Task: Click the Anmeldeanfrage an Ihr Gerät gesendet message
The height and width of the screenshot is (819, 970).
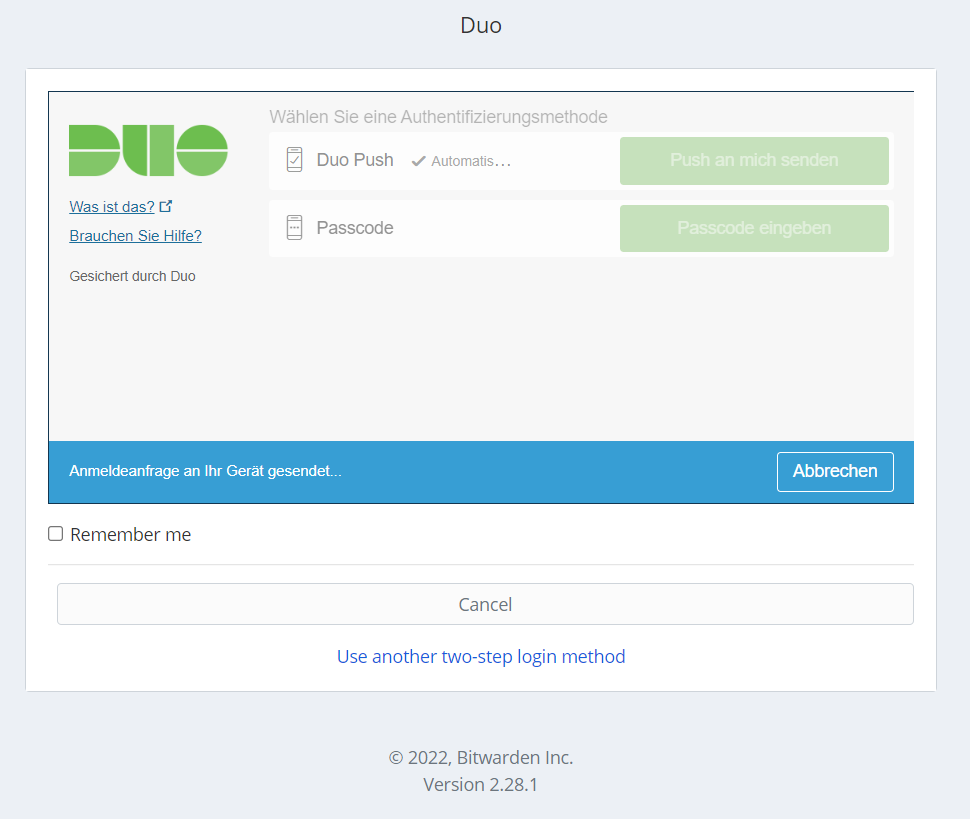Action: pos(205,471)
